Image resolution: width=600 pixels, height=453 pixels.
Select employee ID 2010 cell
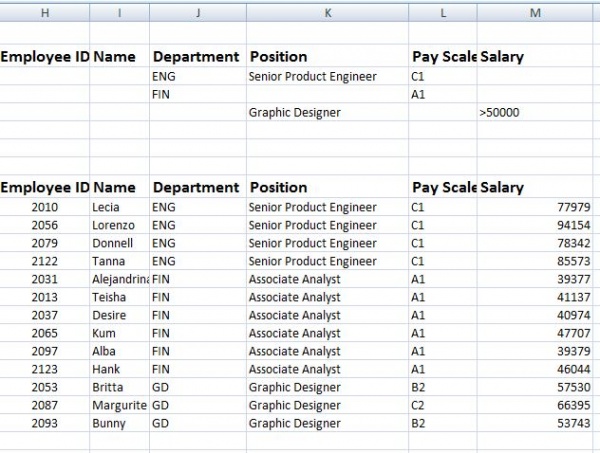tap(45, 207)
